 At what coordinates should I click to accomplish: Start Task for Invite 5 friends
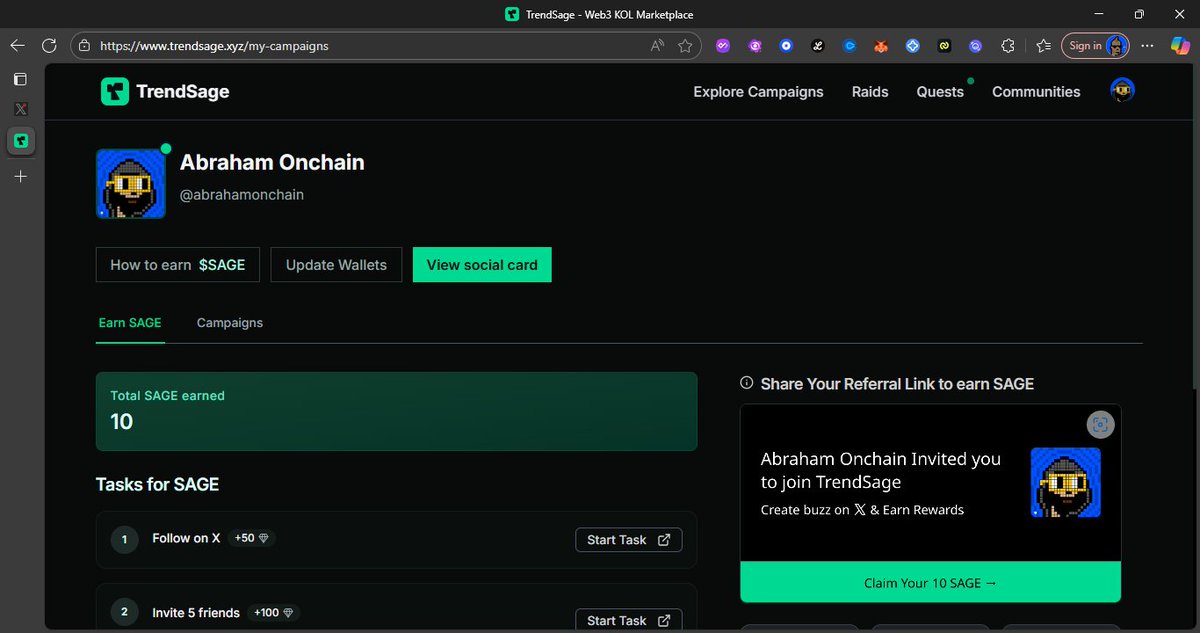[629, 620]
